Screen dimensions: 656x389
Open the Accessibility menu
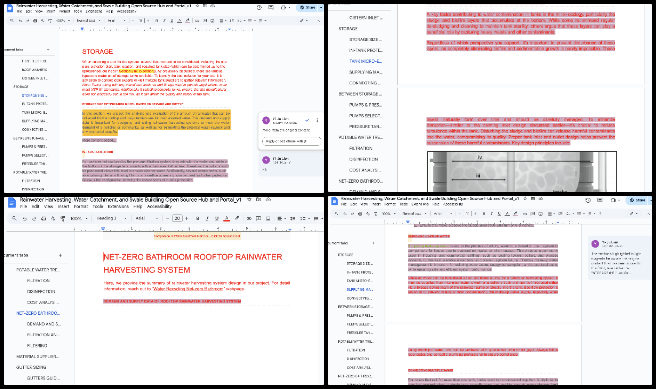[x=159, y=206]
